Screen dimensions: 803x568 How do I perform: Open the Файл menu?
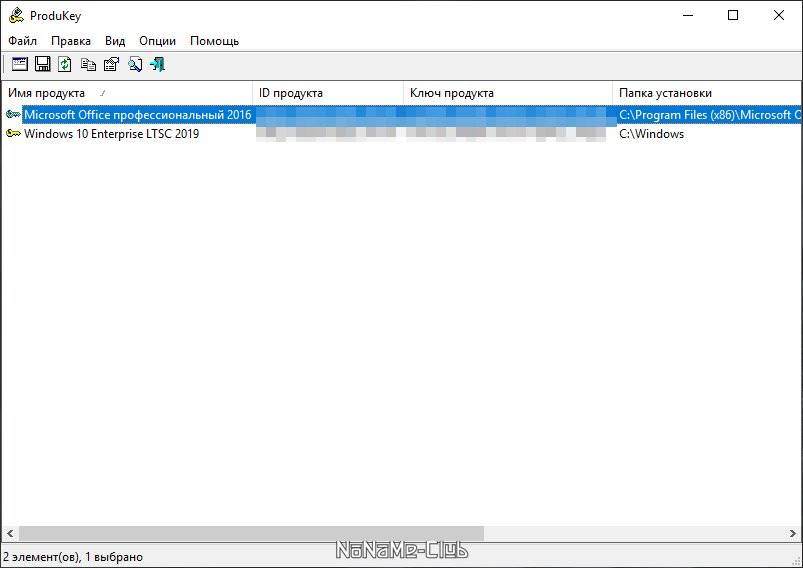pos(23,41)
